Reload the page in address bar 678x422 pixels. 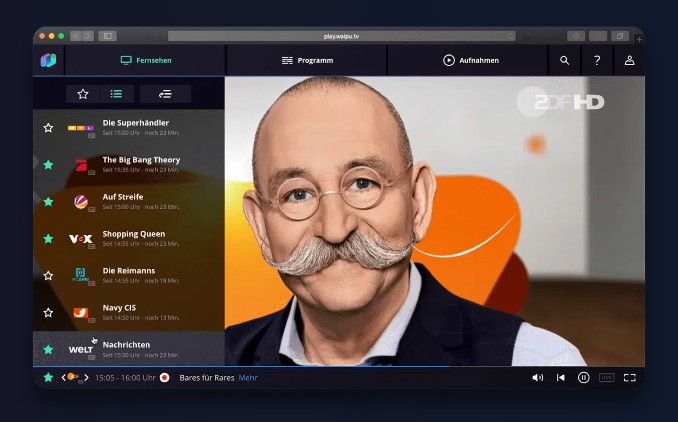(x=510, y=36)
